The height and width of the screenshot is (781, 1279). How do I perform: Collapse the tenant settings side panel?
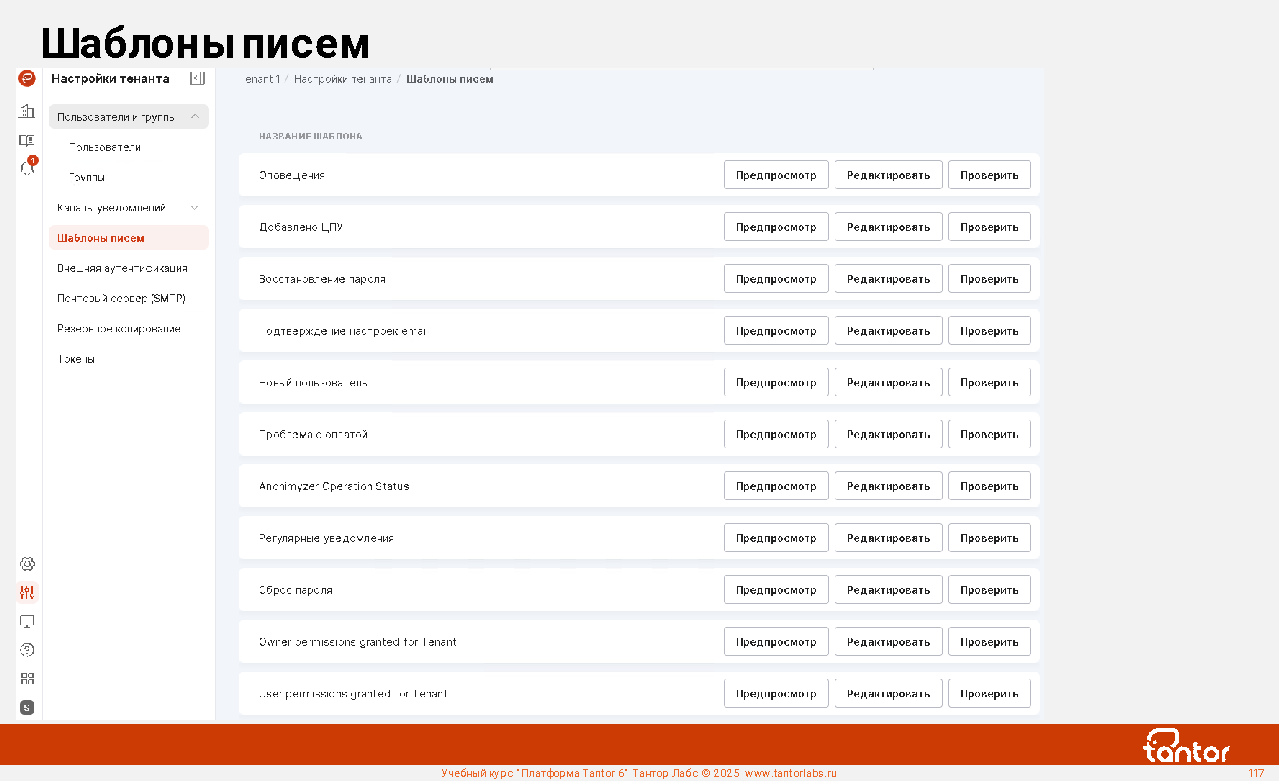pos(197,78)
